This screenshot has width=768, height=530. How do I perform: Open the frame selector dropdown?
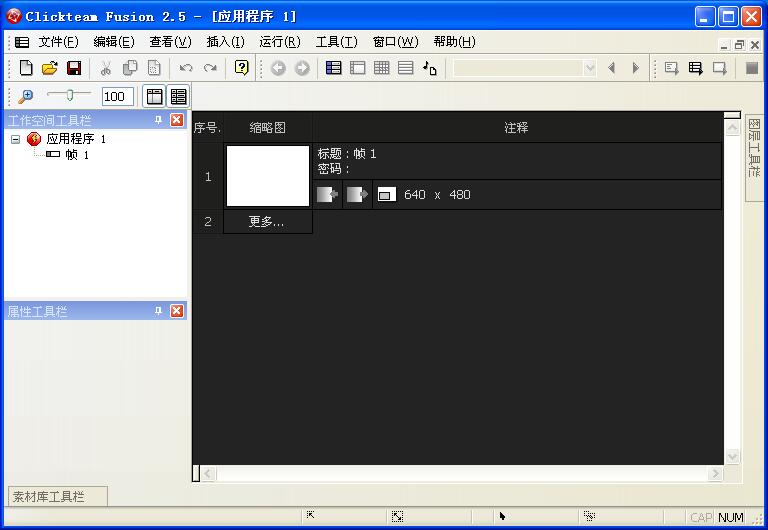(x=590, y=68)
